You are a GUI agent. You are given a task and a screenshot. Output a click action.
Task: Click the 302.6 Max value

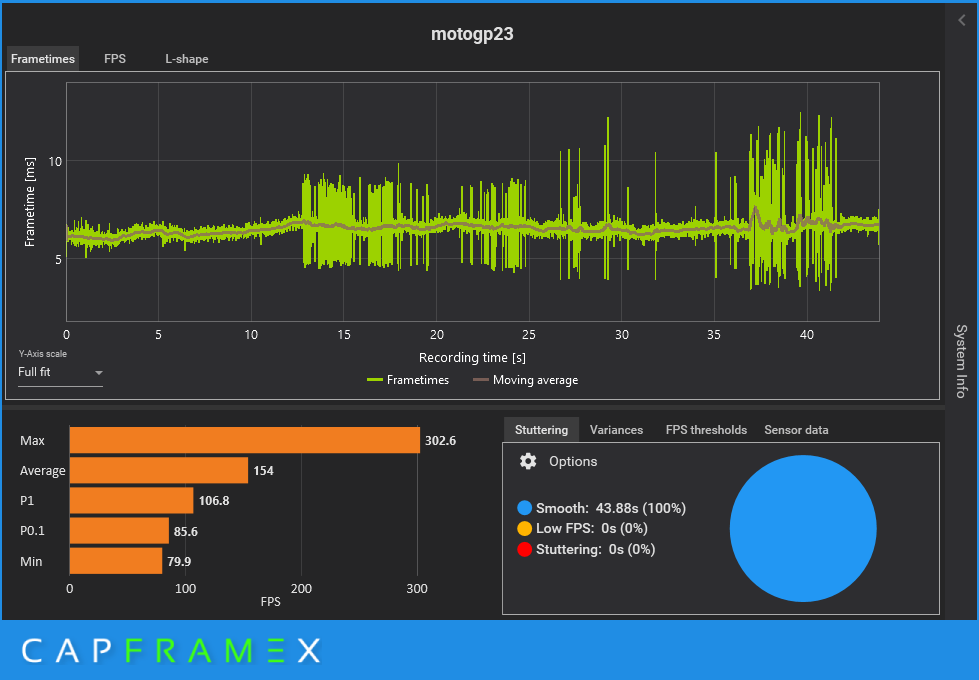(x=440, y=441)
